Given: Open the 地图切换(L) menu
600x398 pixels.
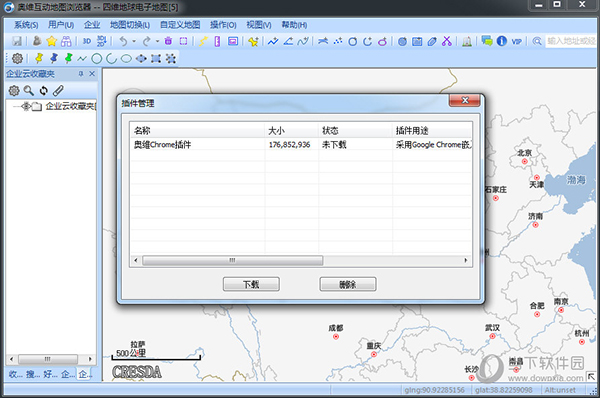Looking at the screenshot, I should [130, 25].
